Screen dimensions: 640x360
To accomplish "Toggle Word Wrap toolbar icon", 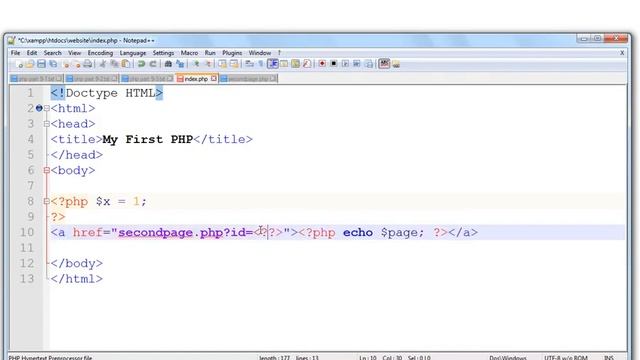I will (249, 64).
